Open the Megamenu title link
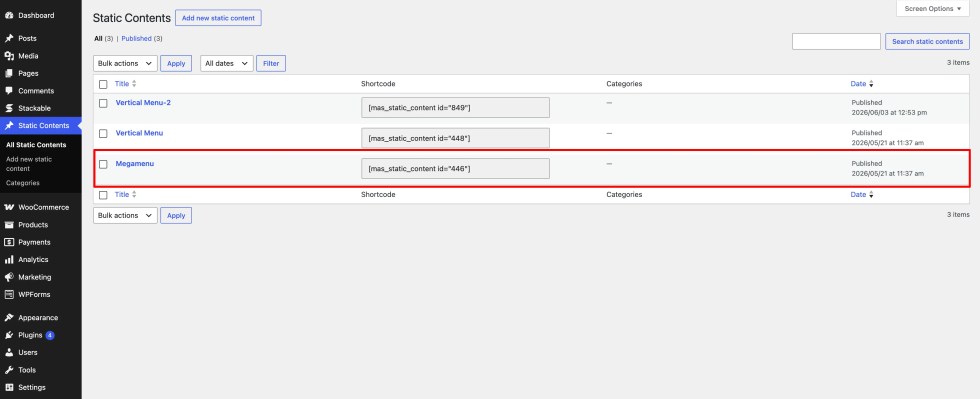 click(135, 164)
